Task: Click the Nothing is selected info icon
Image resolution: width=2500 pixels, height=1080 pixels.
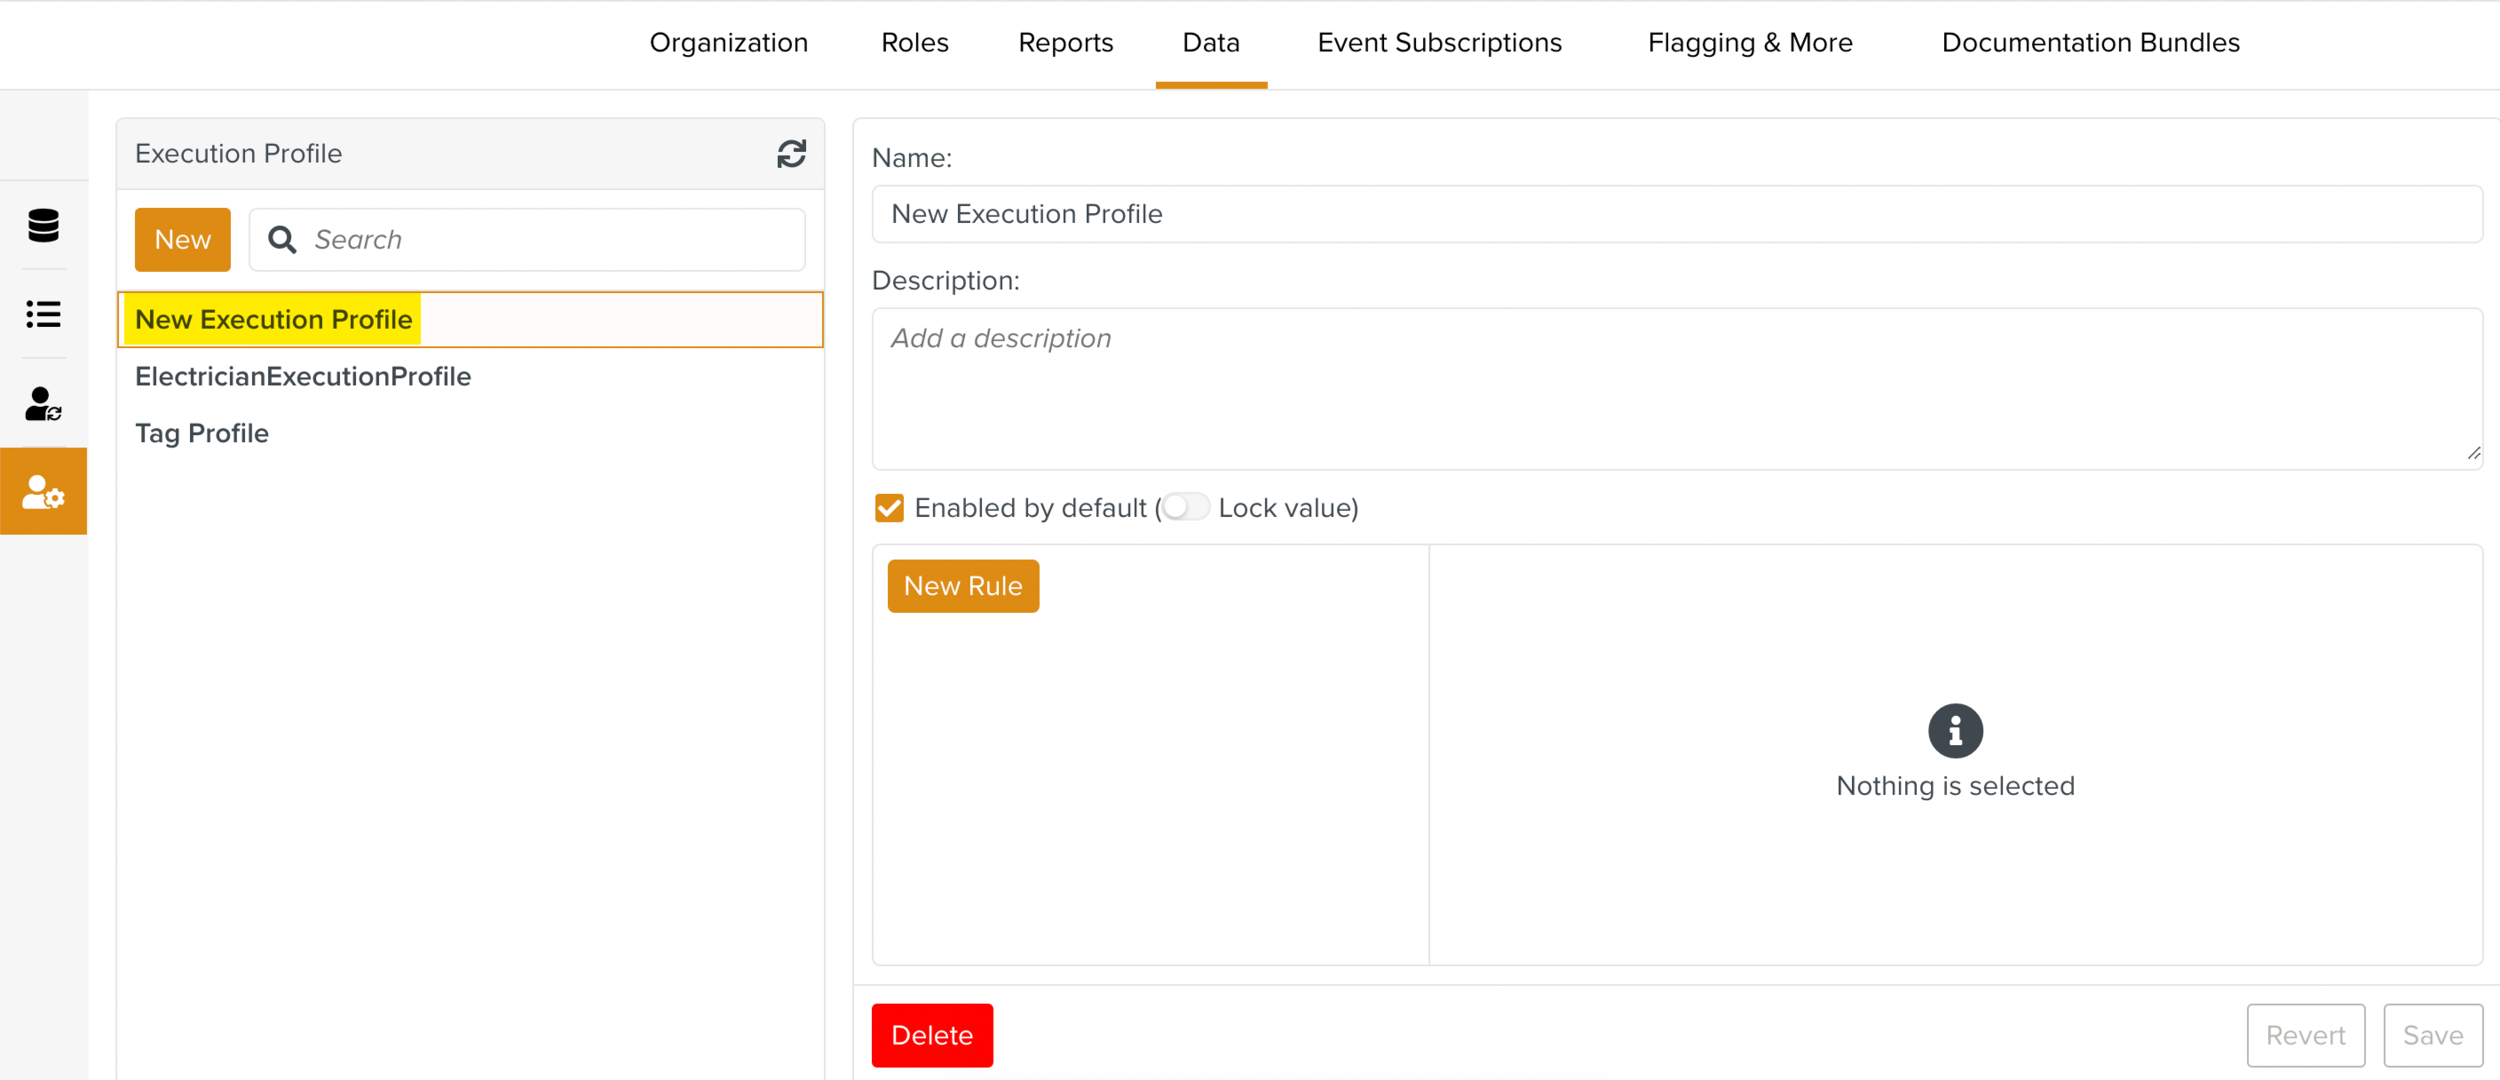Action: 1955,731
